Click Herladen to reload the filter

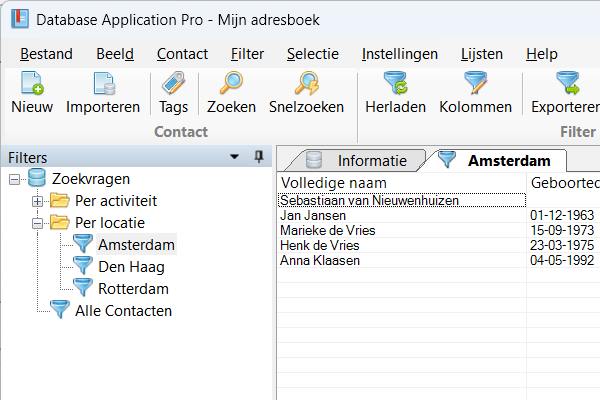[395, 84]
